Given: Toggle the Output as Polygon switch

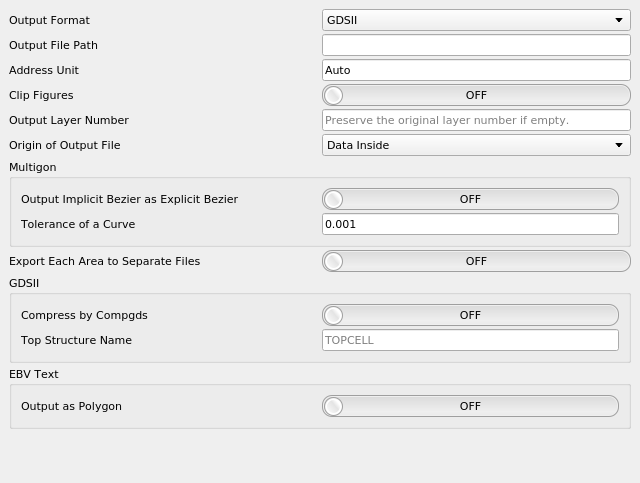Looking at the screenshot, I should pos(470,406).
